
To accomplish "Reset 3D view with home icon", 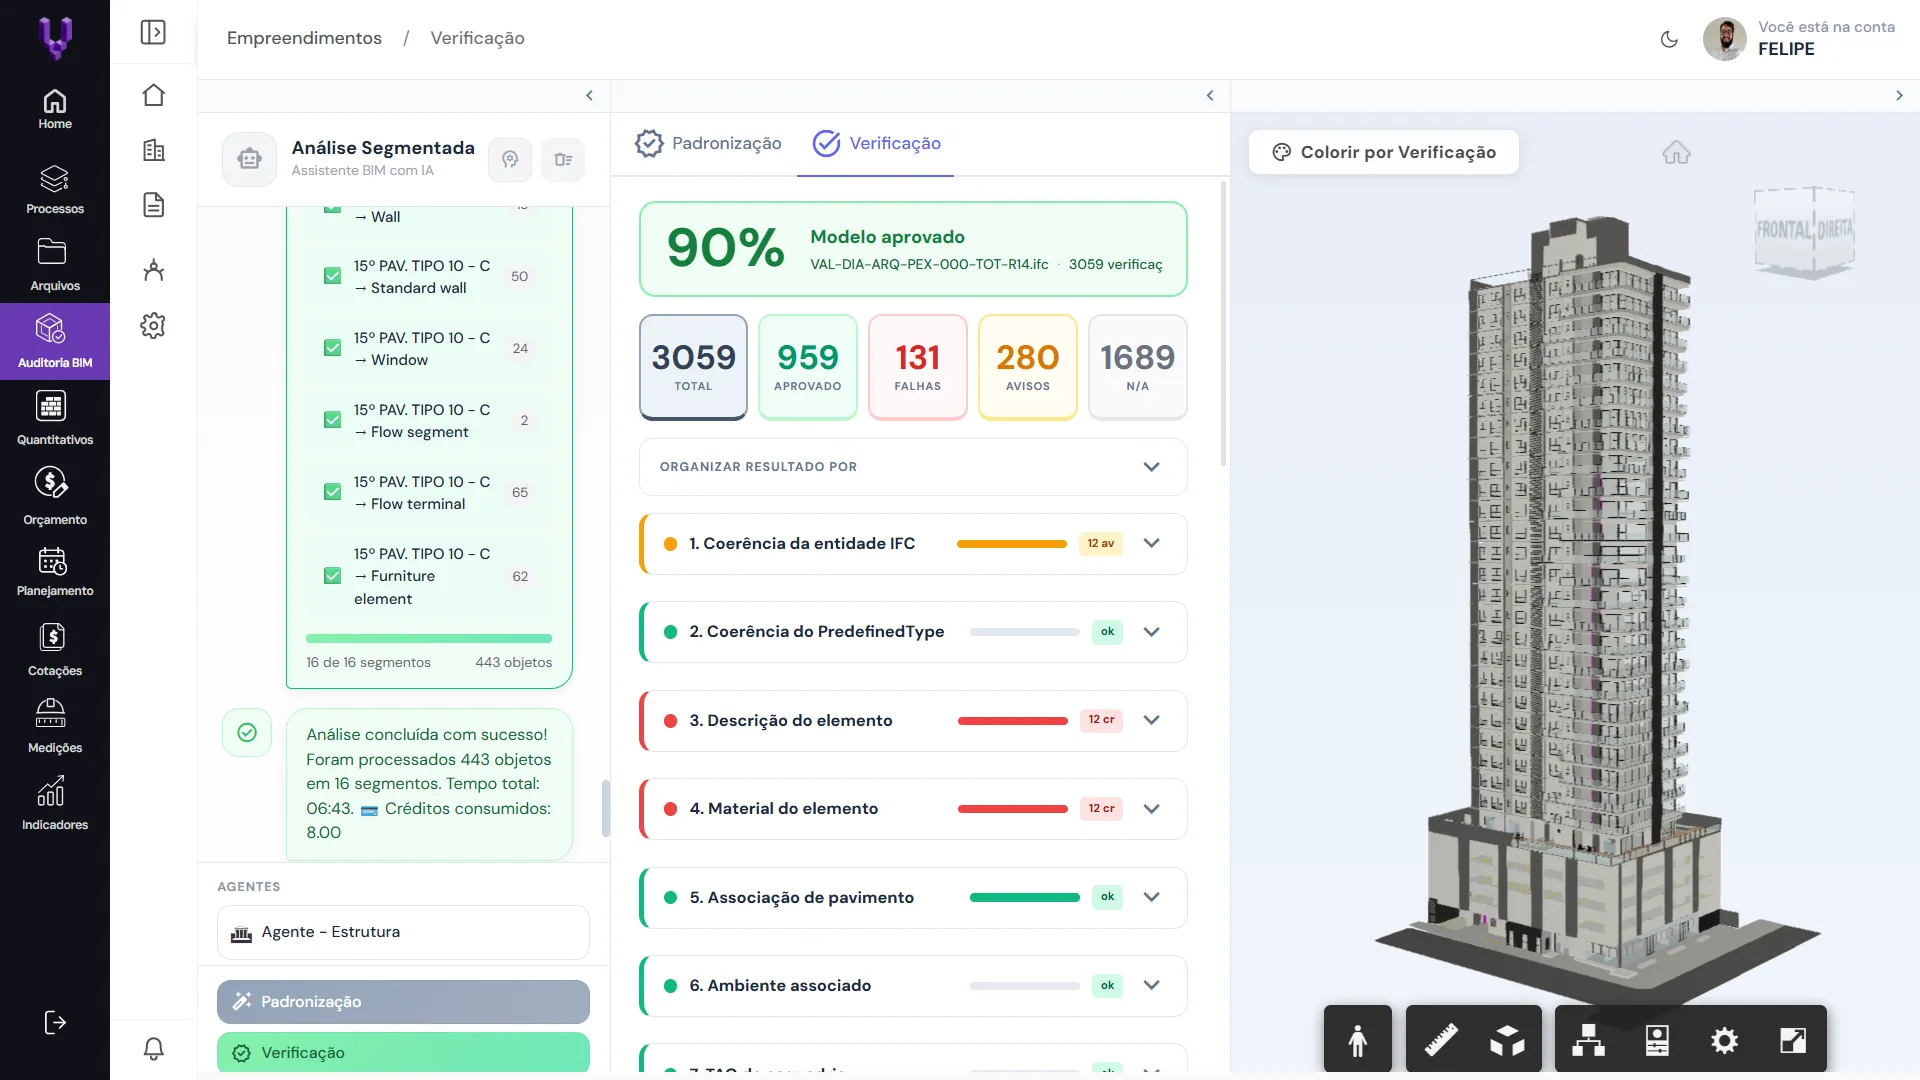I will (1676, 153).
